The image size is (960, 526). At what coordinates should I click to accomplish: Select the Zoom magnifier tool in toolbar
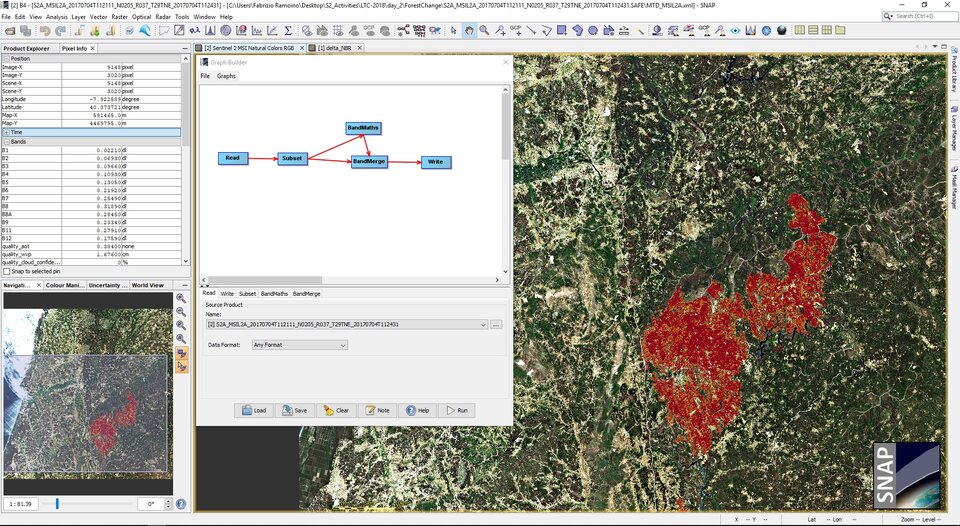pyautogui.click(x=484, y=30)
